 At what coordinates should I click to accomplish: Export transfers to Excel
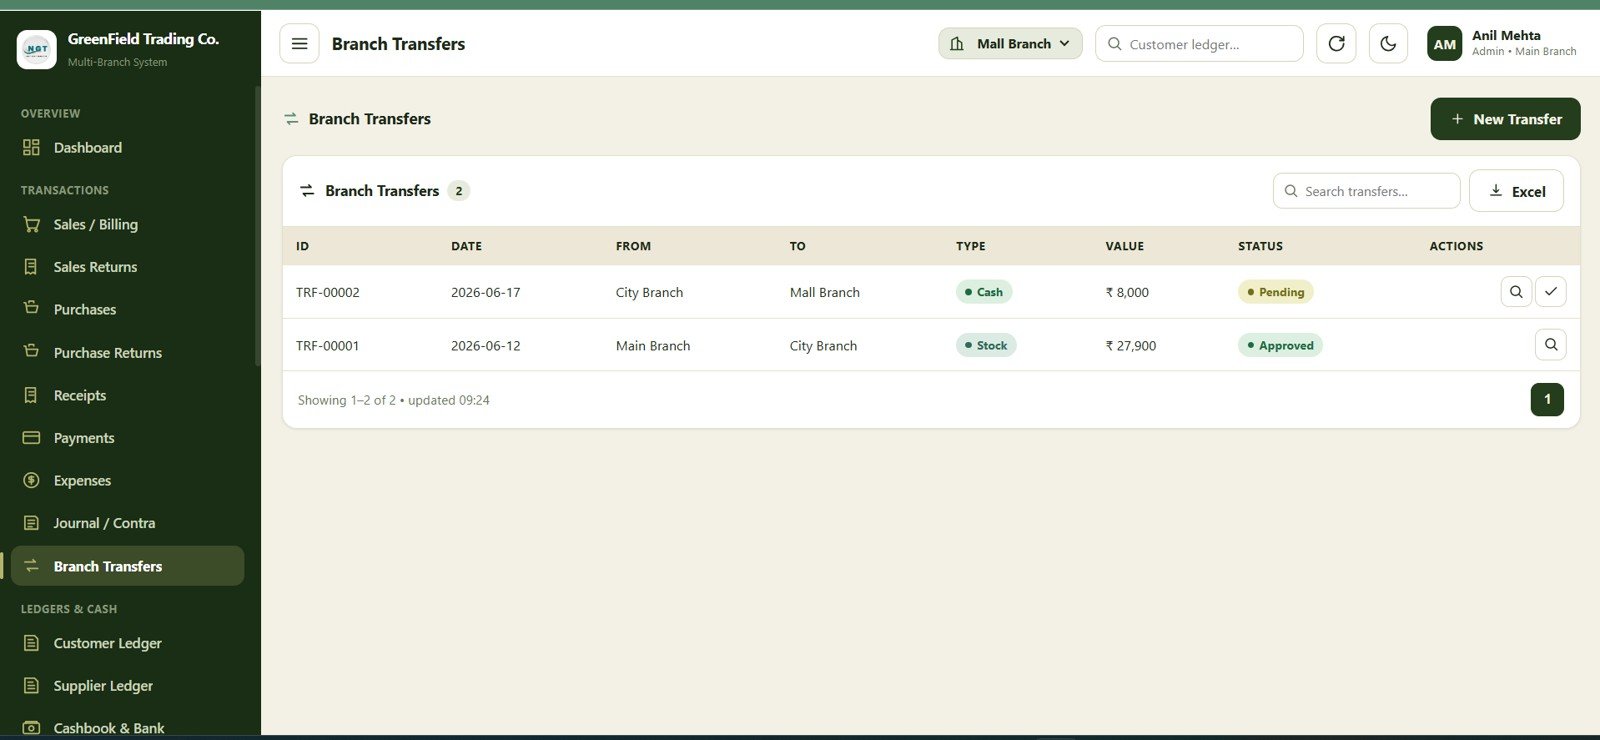click(x=1516, y=191)
